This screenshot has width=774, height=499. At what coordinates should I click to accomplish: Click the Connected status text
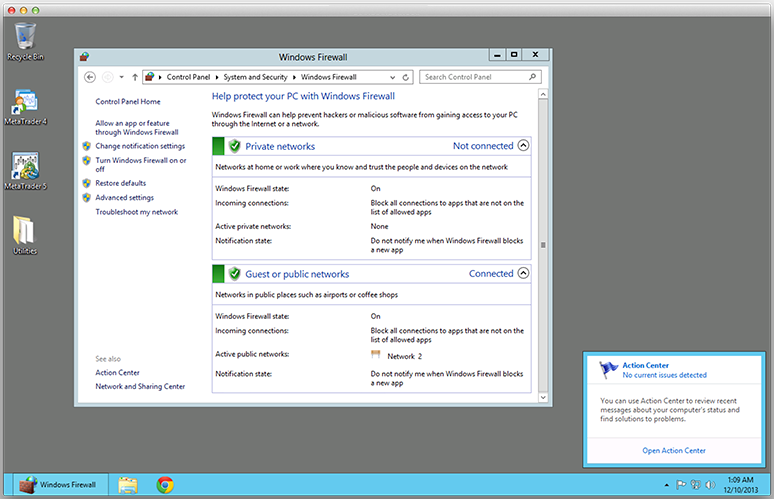click(x=491, y=273)
